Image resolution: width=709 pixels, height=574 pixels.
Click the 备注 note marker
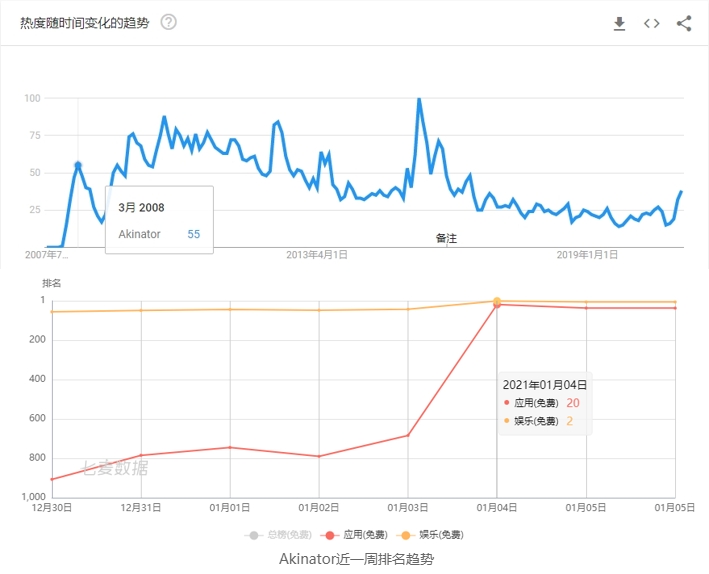446,238
